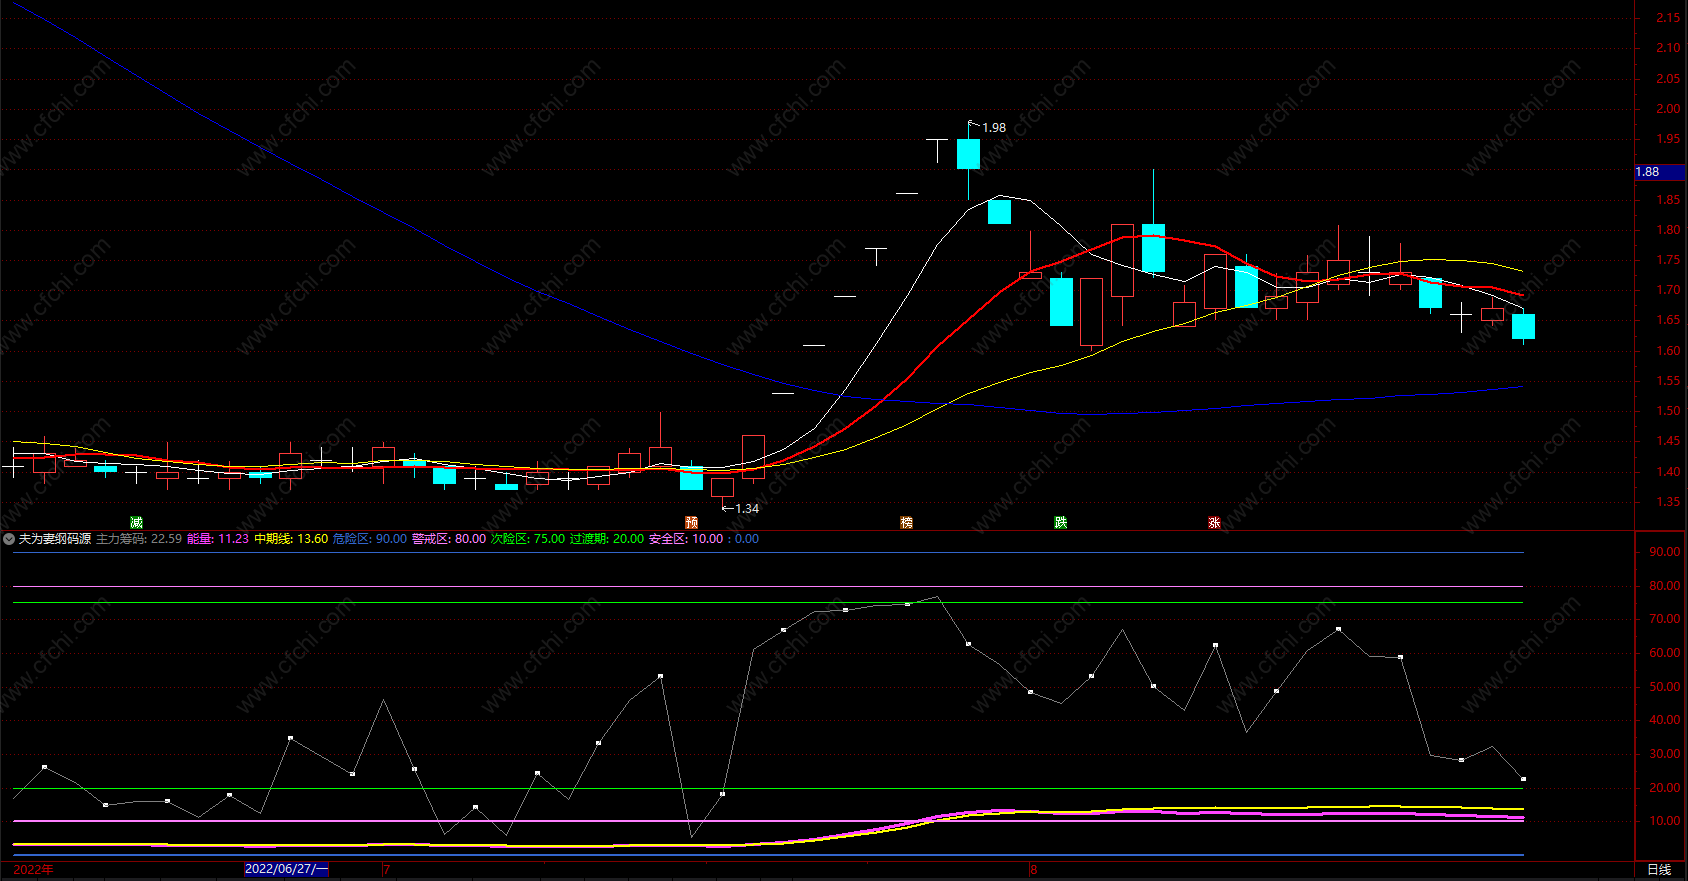Click the 次险区: 75.00 readout

[x=528, y=539]
